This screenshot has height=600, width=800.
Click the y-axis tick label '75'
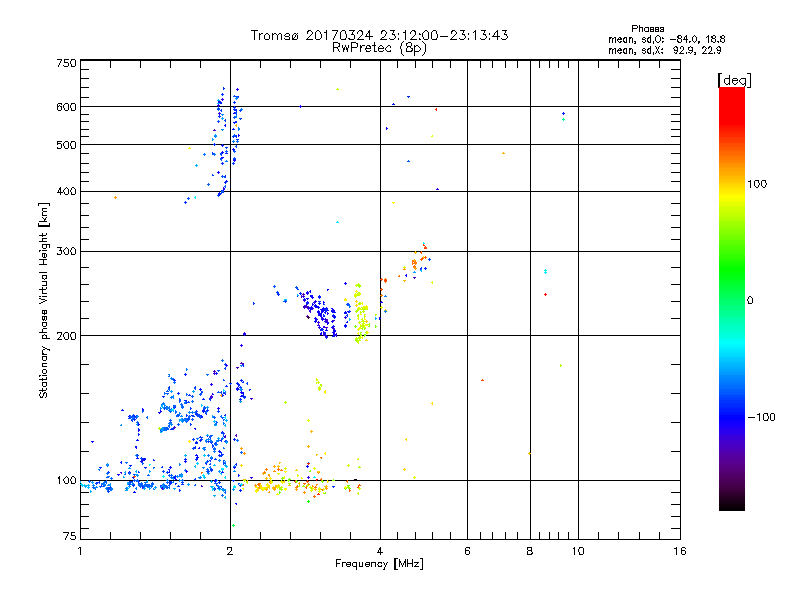pos(70,536)
